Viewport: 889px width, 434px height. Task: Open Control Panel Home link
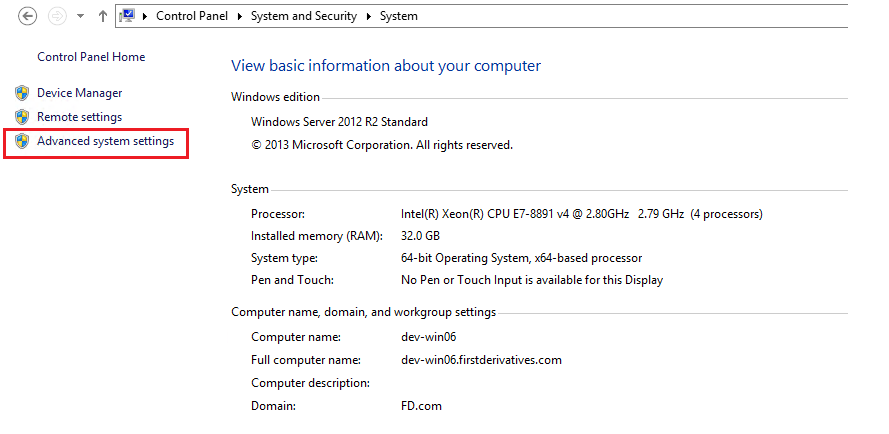click(91, 57)
